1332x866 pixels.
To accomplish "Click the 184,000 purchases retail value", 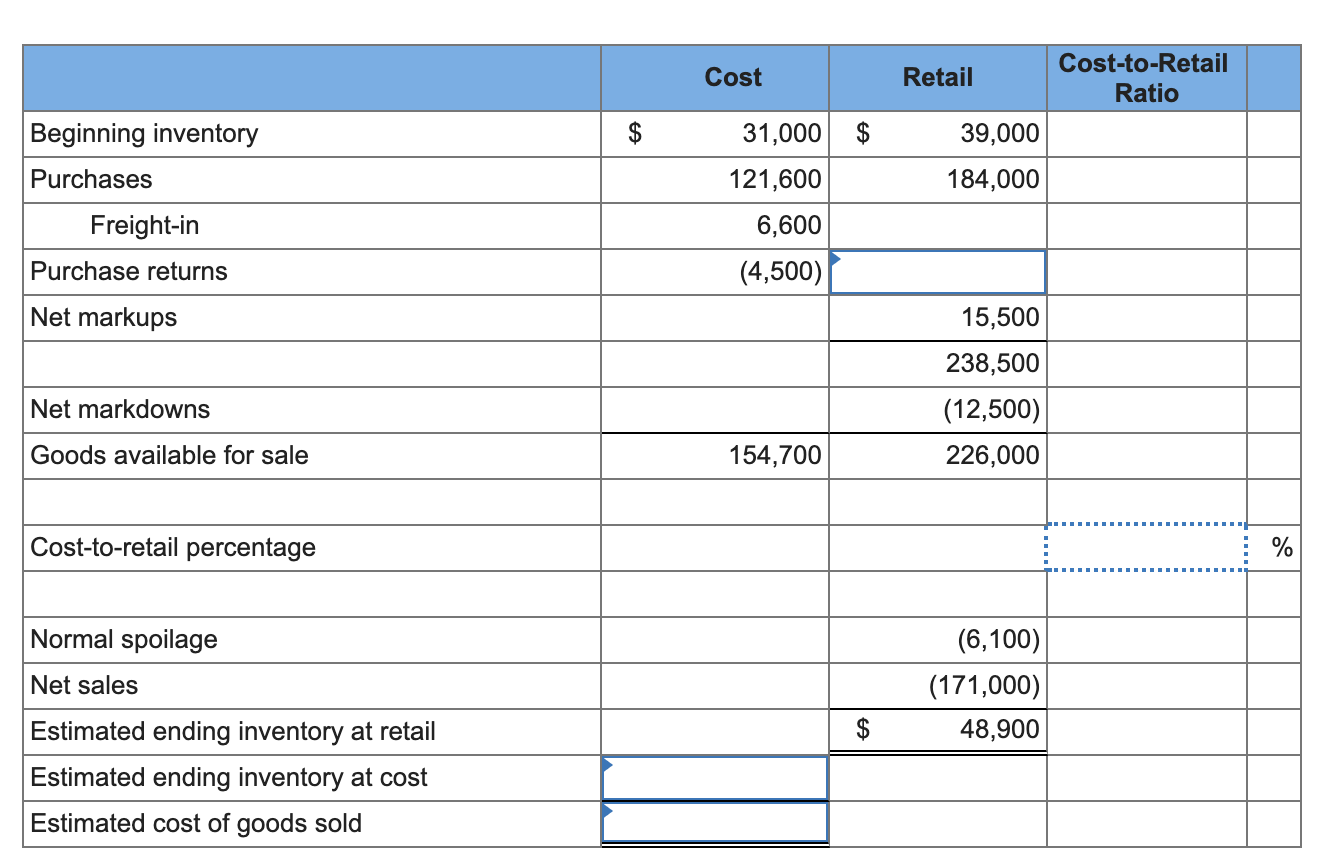I will 993,180.
